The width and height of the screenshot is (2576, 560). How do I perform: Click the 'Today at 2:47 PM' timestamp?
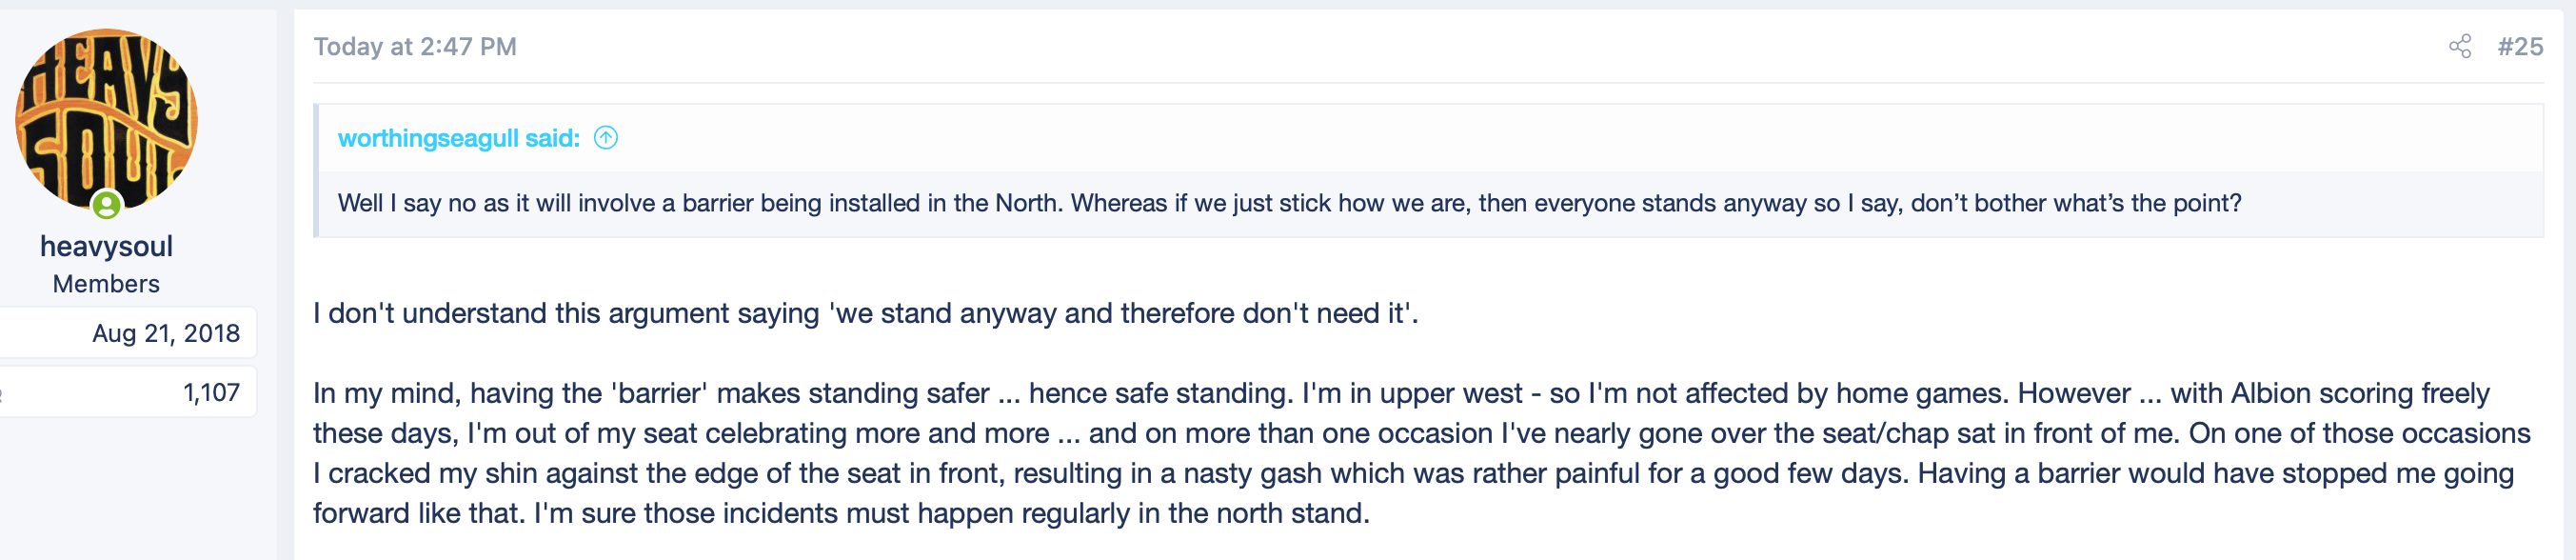coord(415,47)
